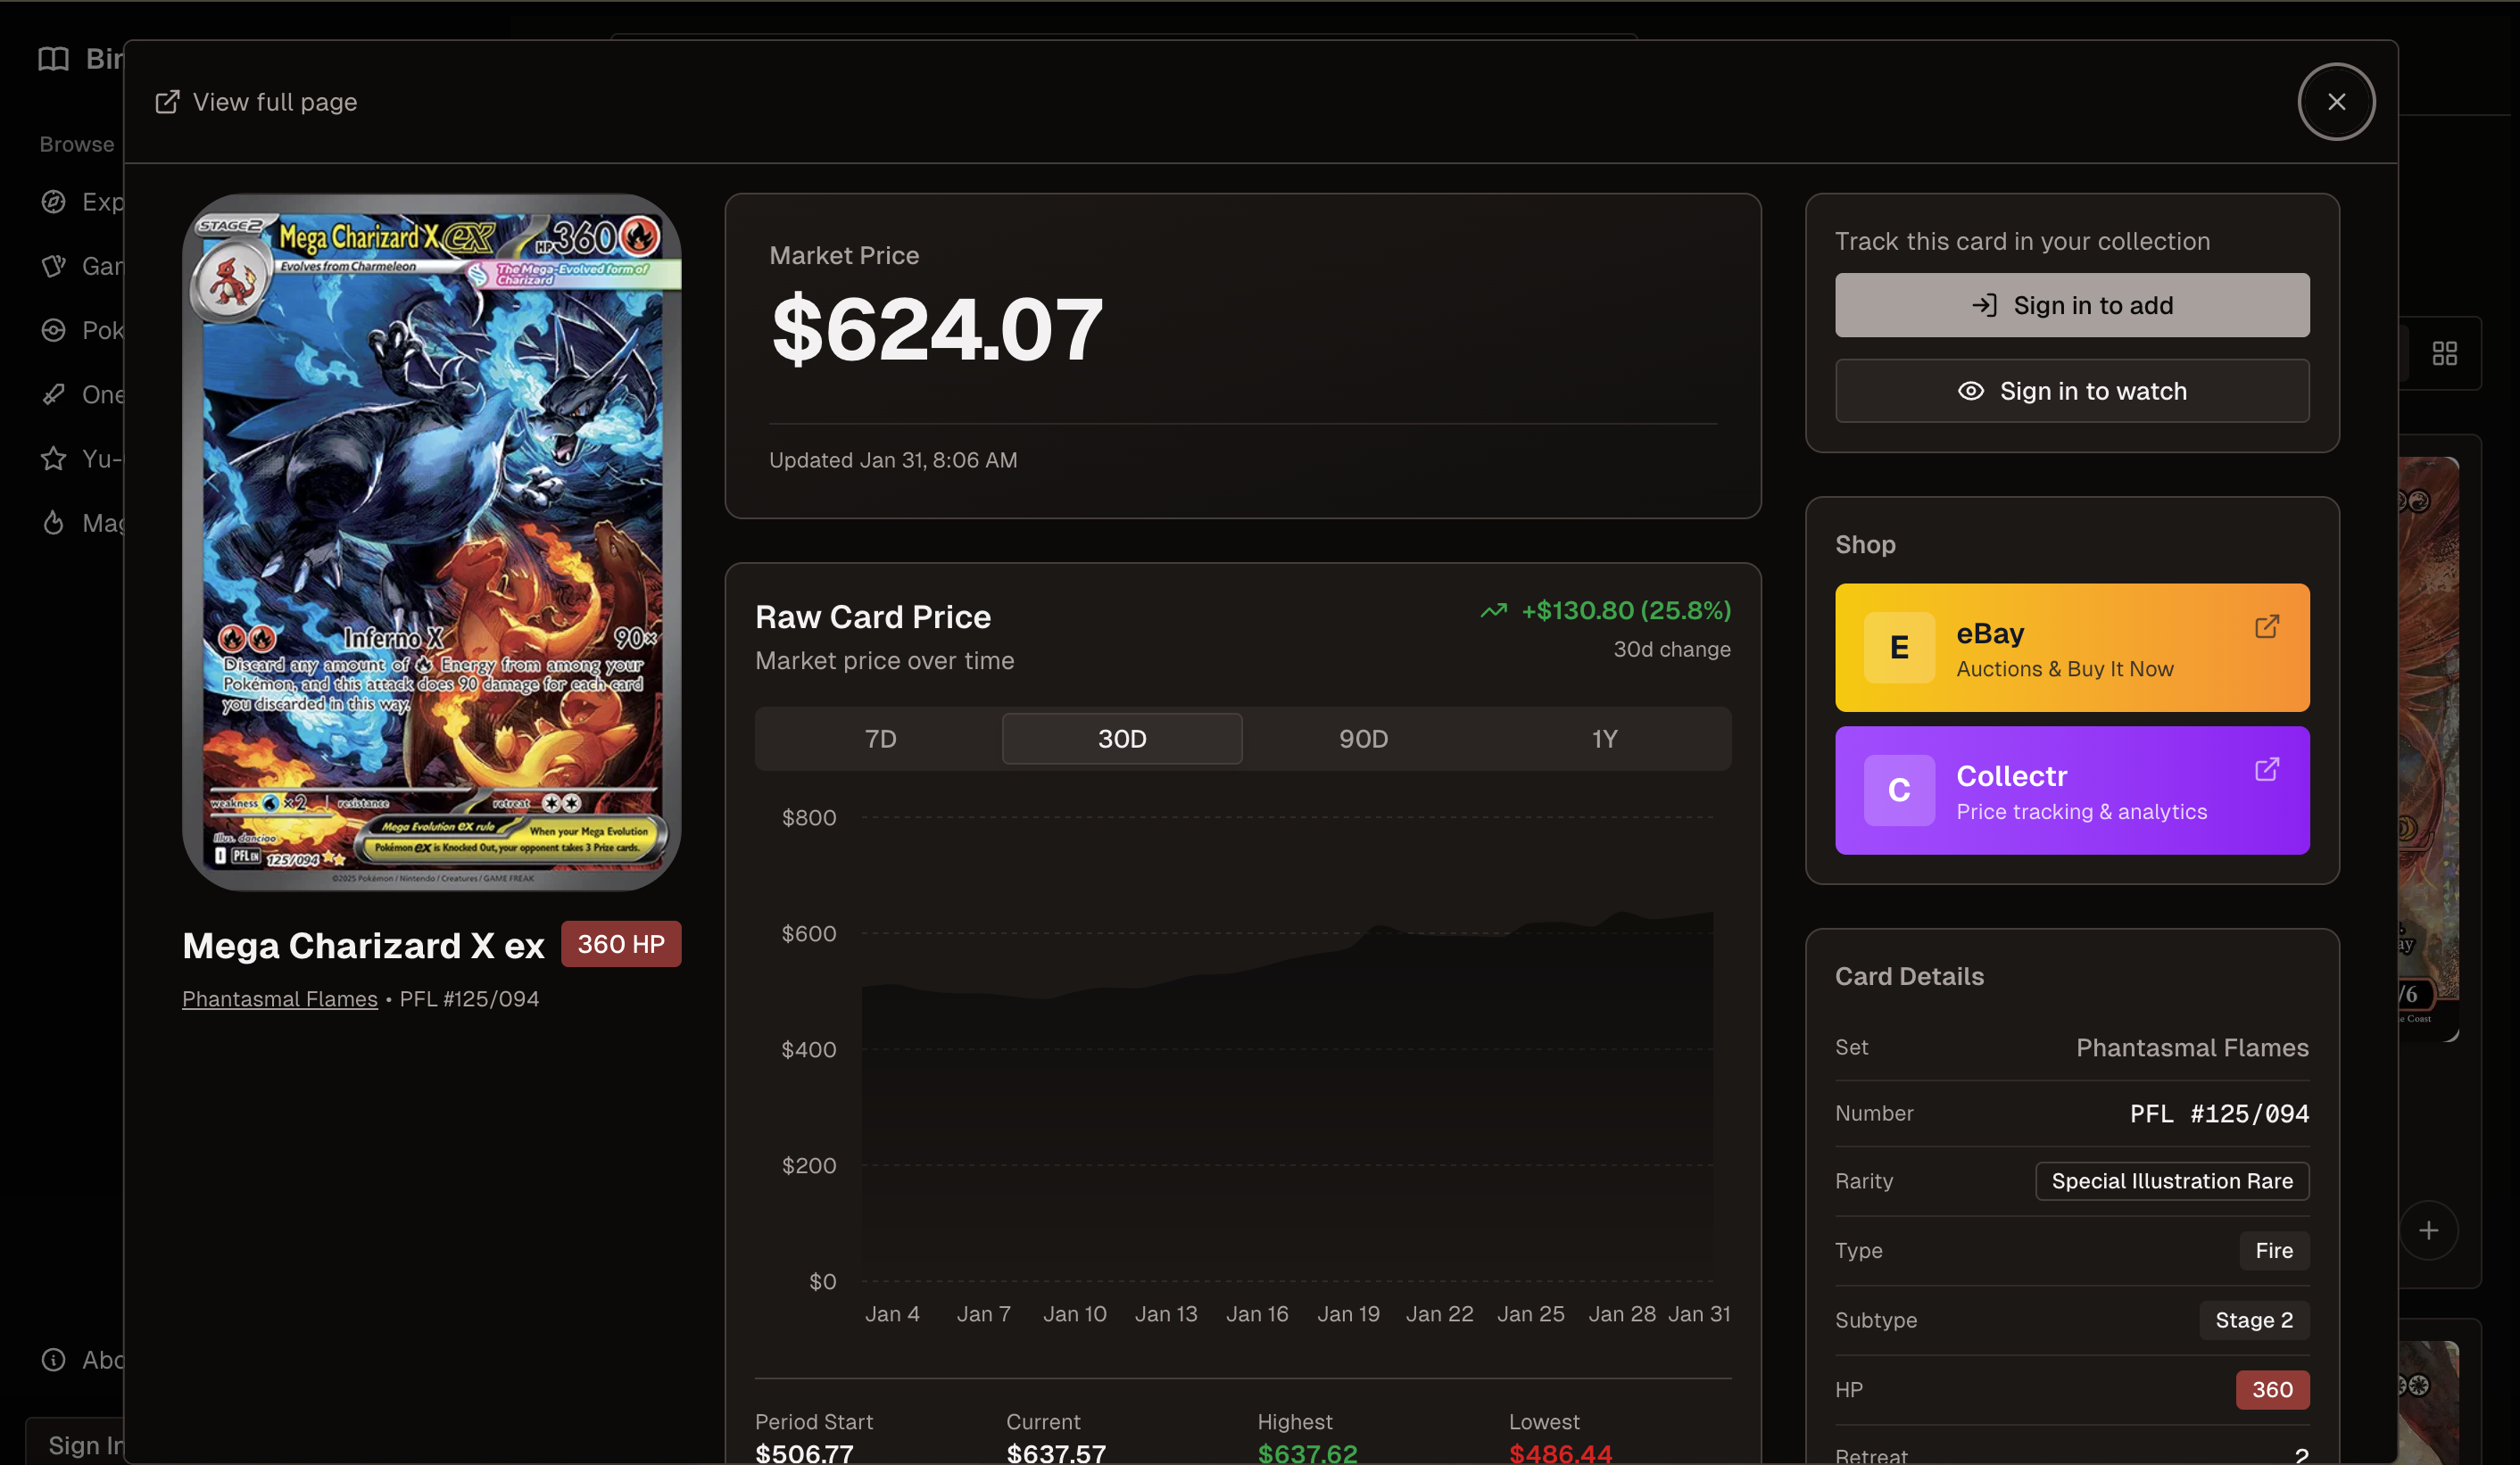Open the Phantasmal Flames set link
Screen dimensions: 2520x1465
(279, 998)
